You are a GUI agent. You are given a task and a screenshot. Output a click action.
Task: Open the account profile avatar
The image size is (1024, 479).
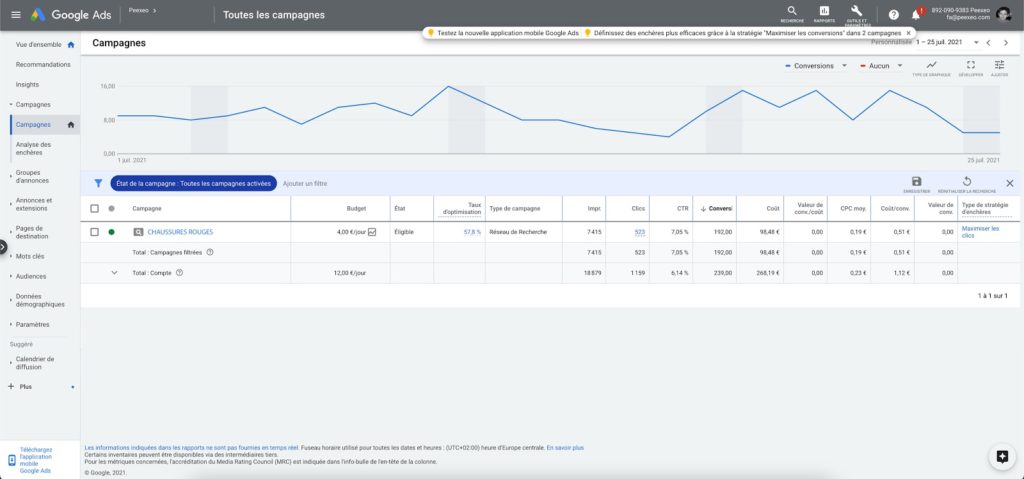1002,14
